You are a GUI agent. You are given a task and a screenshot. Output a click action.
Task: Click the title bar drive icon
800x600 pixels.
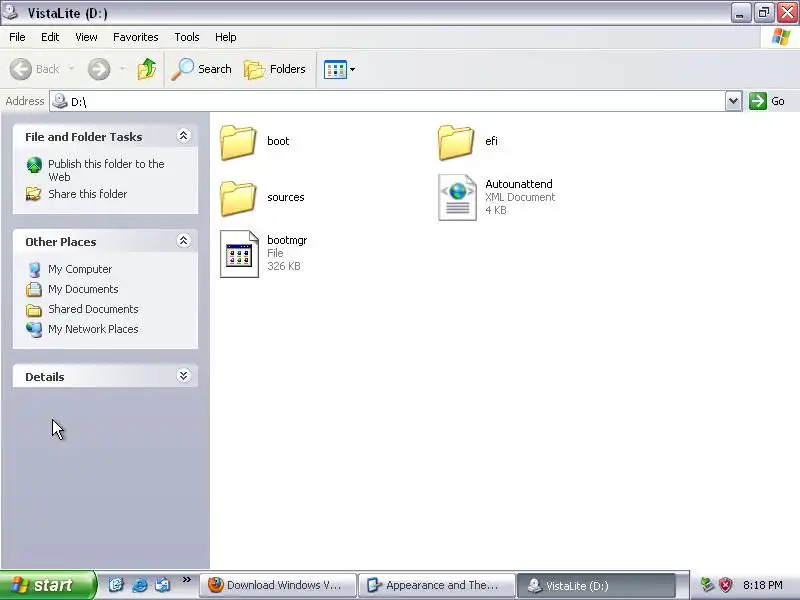point(11,12)
